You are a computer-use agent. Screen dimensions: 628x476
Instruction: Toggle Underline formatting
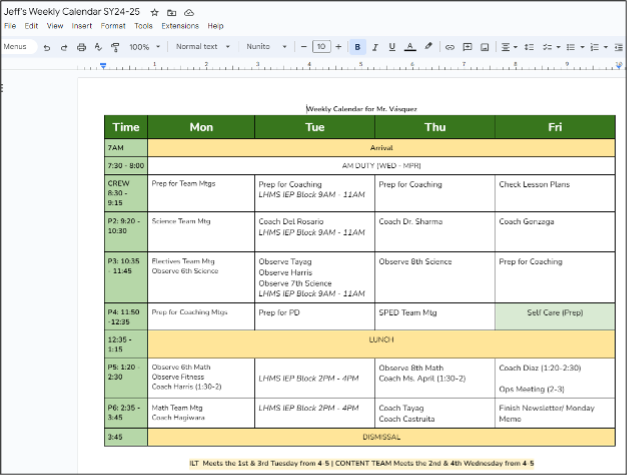[x=391, y=47]
